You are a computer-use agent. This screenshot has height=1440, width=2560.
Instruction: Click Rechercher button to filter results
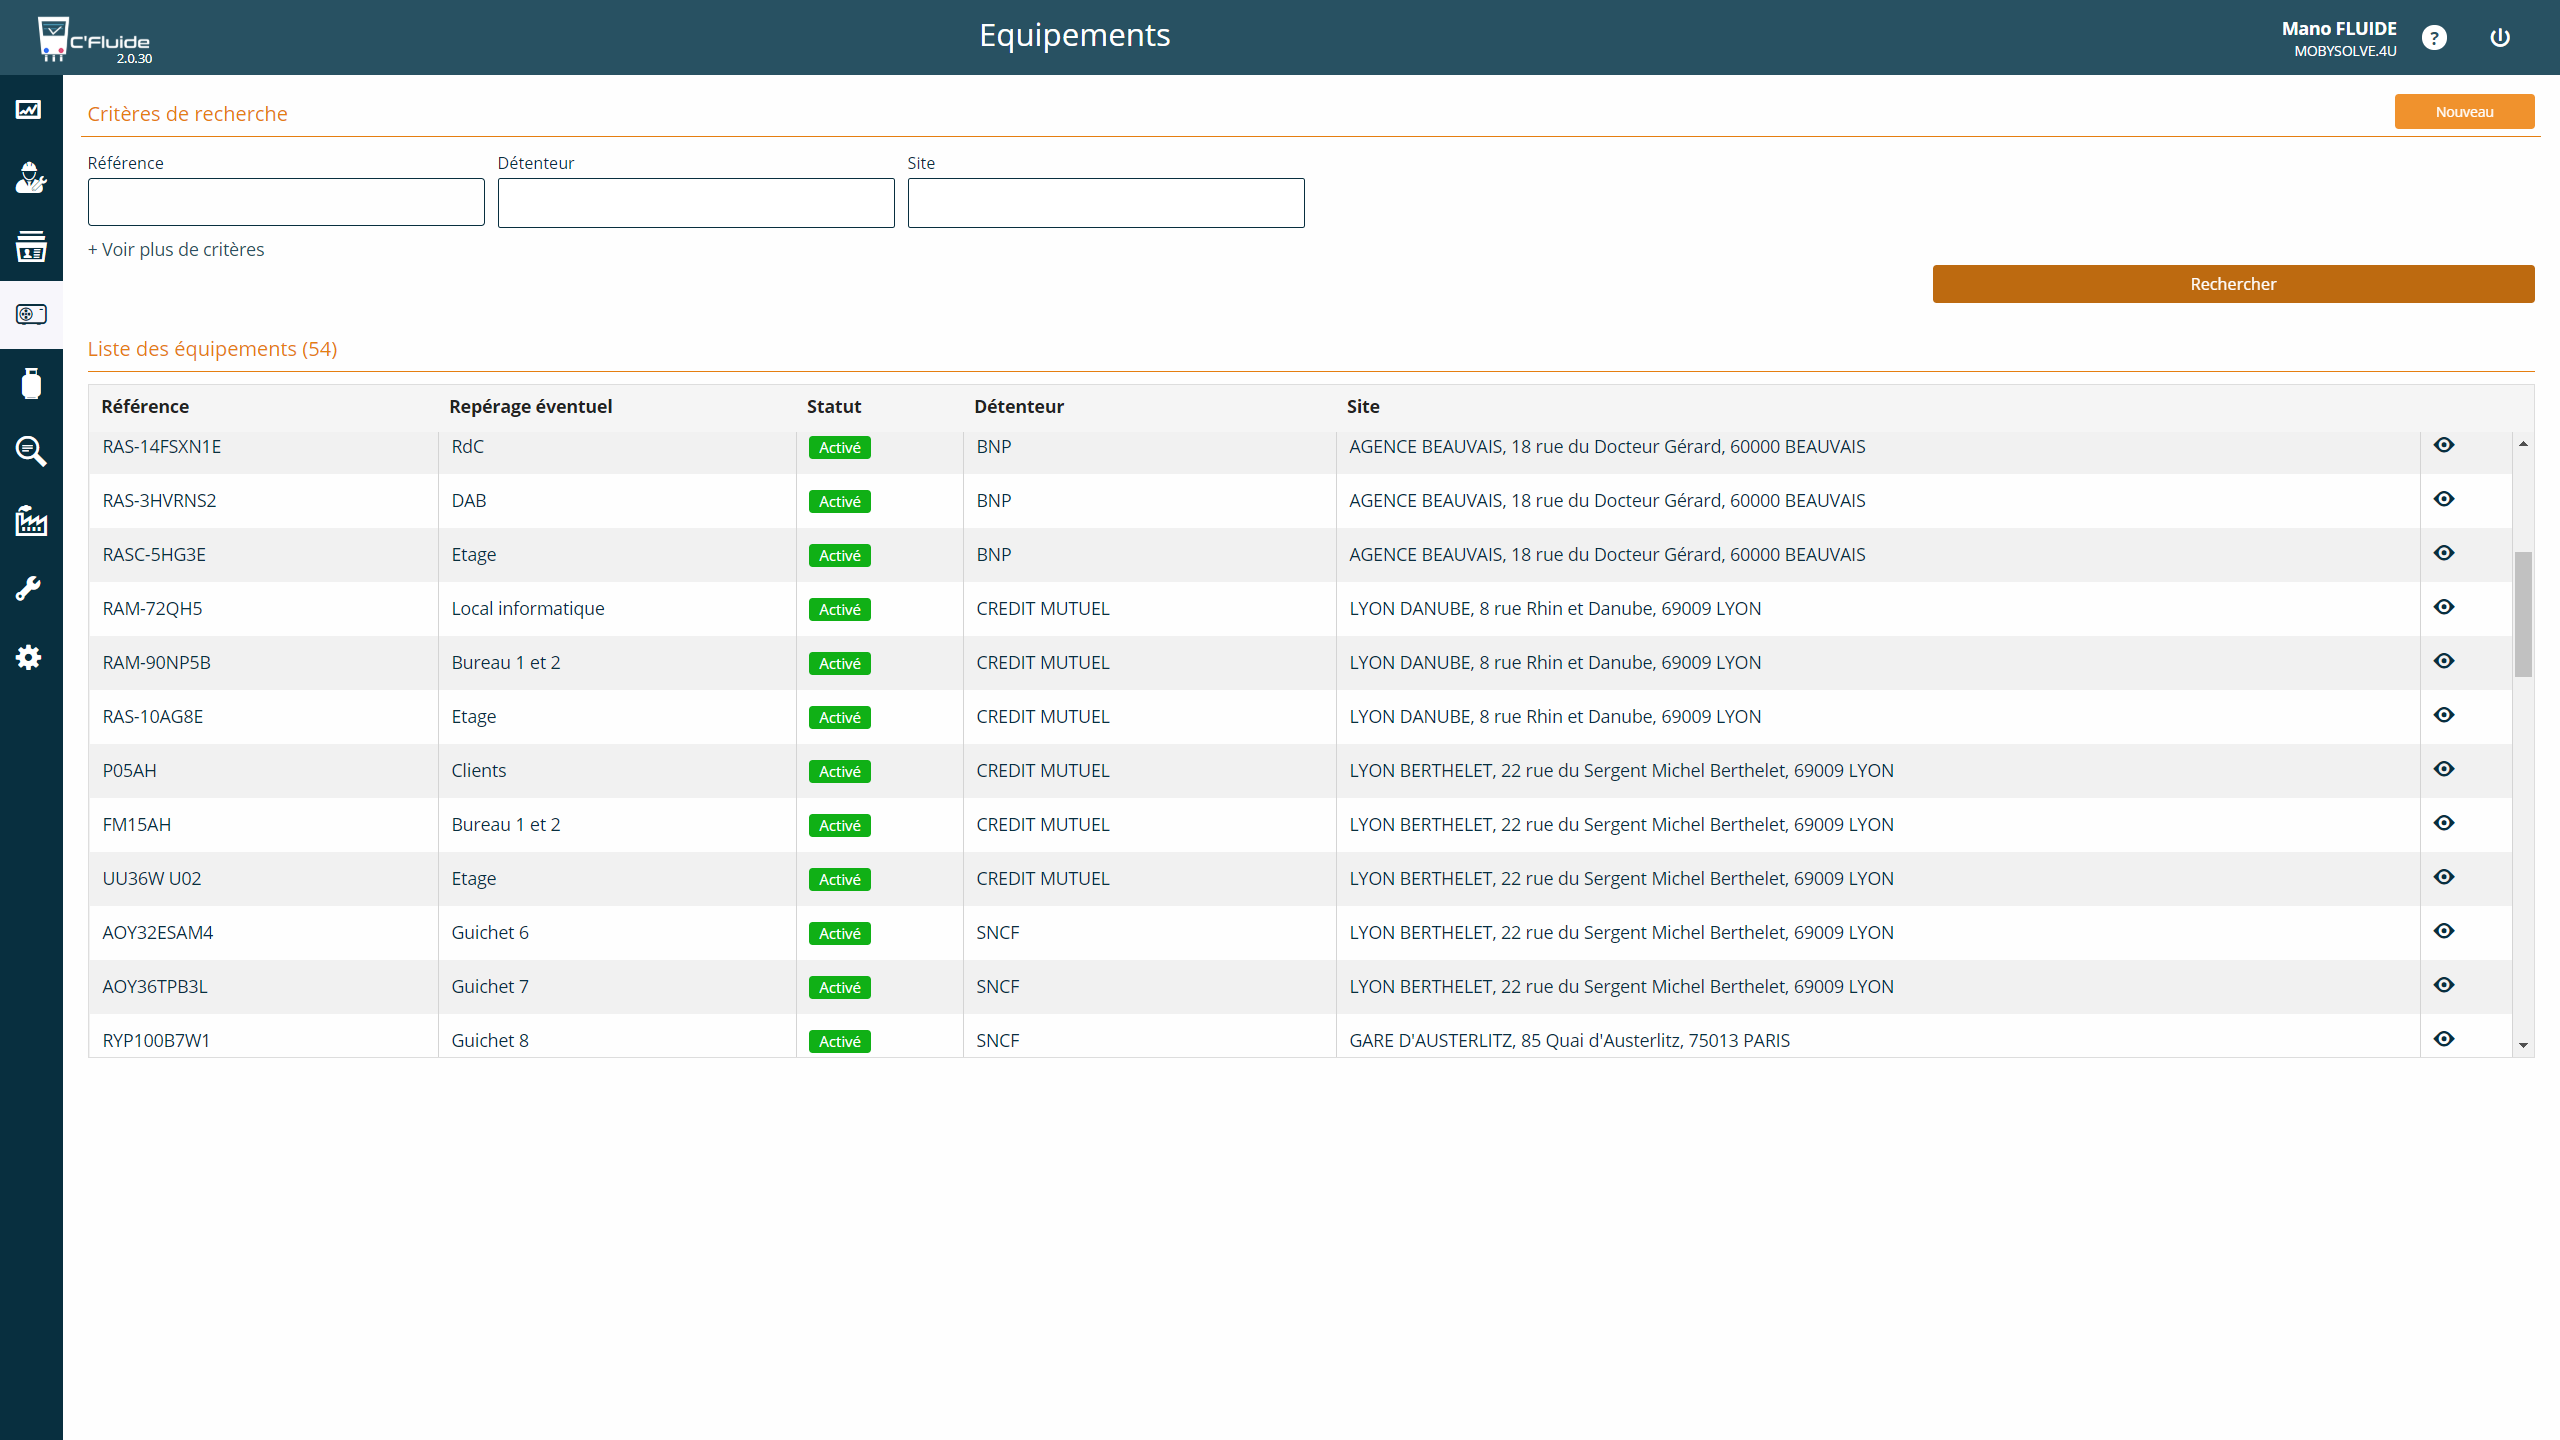click(2233, 283)
